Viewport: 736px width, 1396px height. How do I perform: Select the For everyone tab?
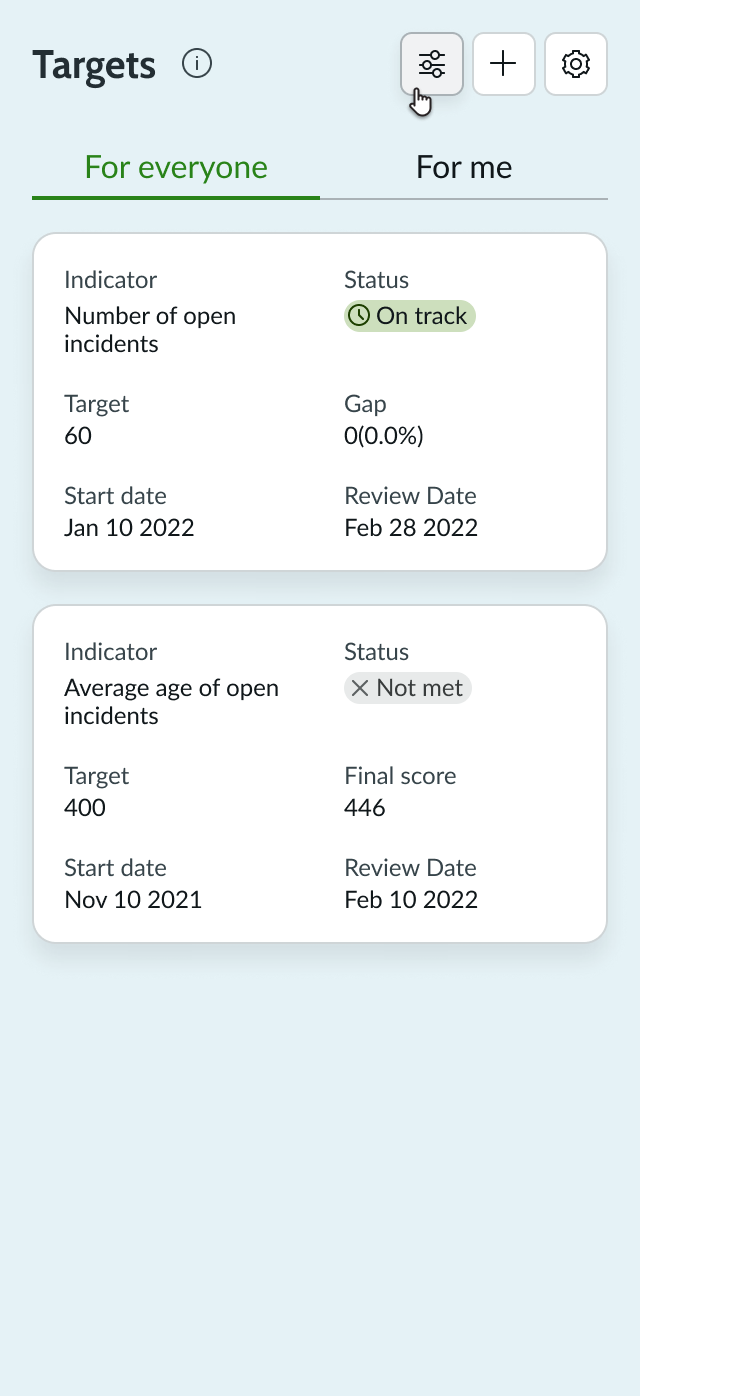175,167
